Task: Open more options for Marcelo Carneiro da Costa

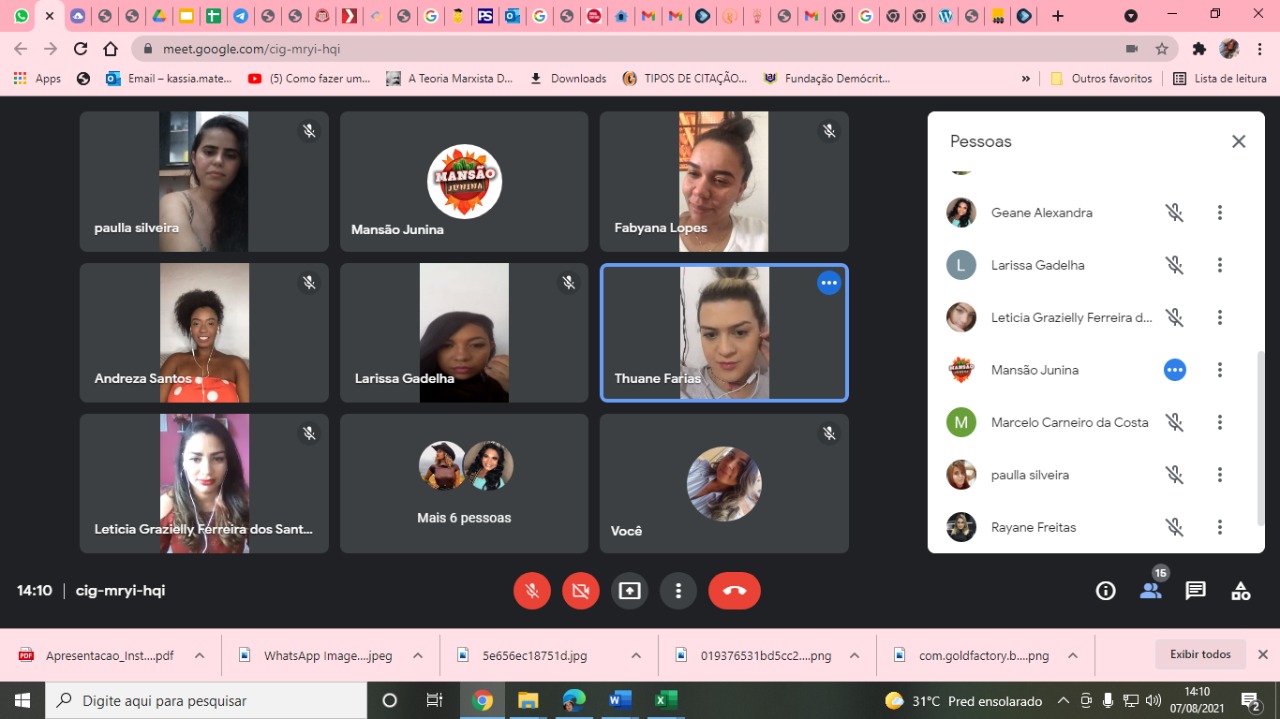Action: point(1219,423)
